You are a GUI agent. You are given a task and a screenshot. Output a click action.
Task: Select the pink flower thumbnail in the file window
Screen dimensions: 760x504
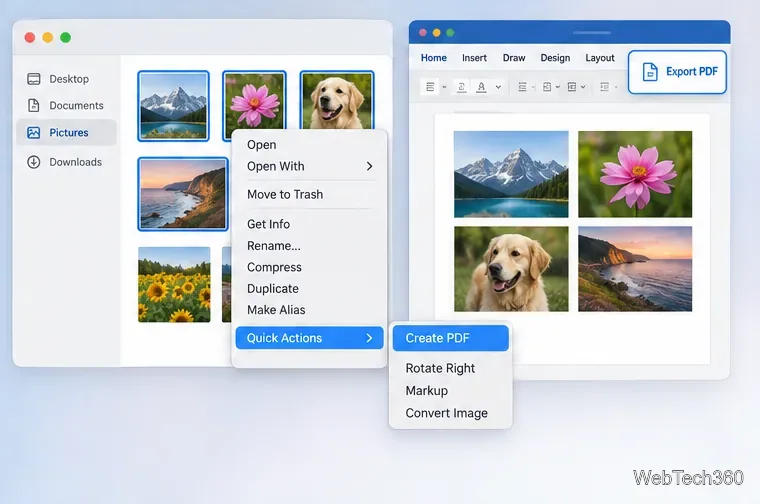[x=254, y=100]
